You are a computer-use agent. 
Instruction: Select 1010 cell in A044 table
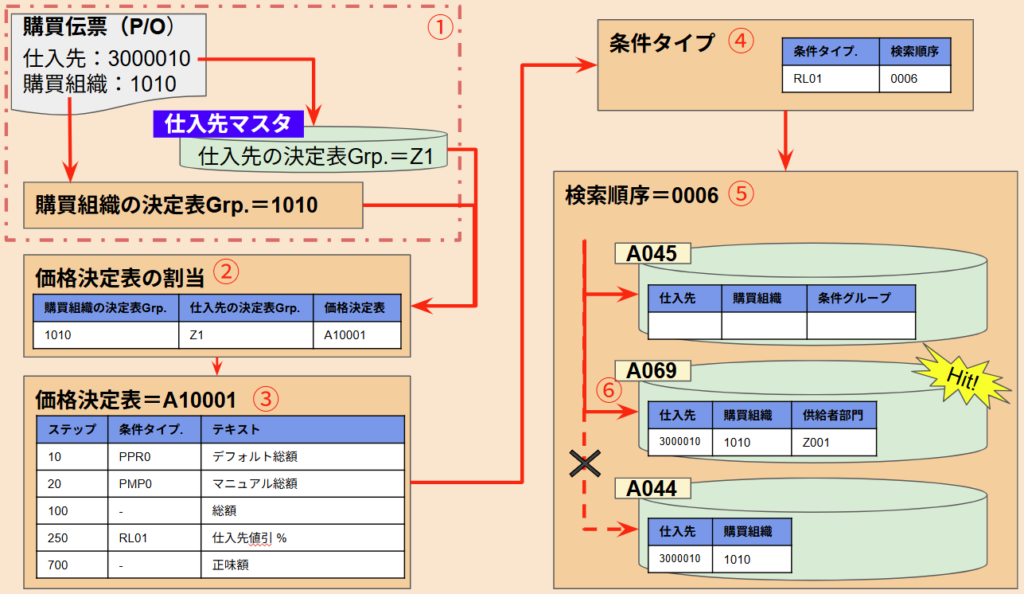(752, 559)
